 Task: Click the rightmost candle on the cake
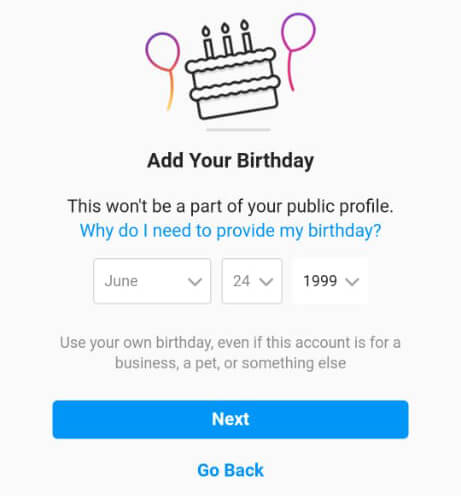(247, 36)
